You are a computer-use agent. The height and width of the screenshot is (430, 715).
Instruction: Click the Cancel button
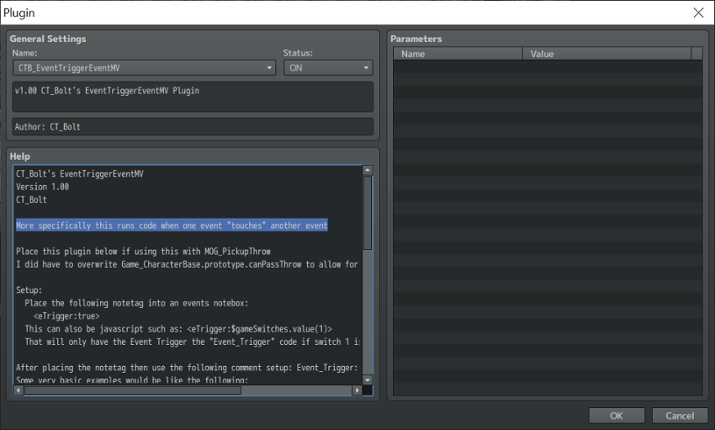click(679, 415)
